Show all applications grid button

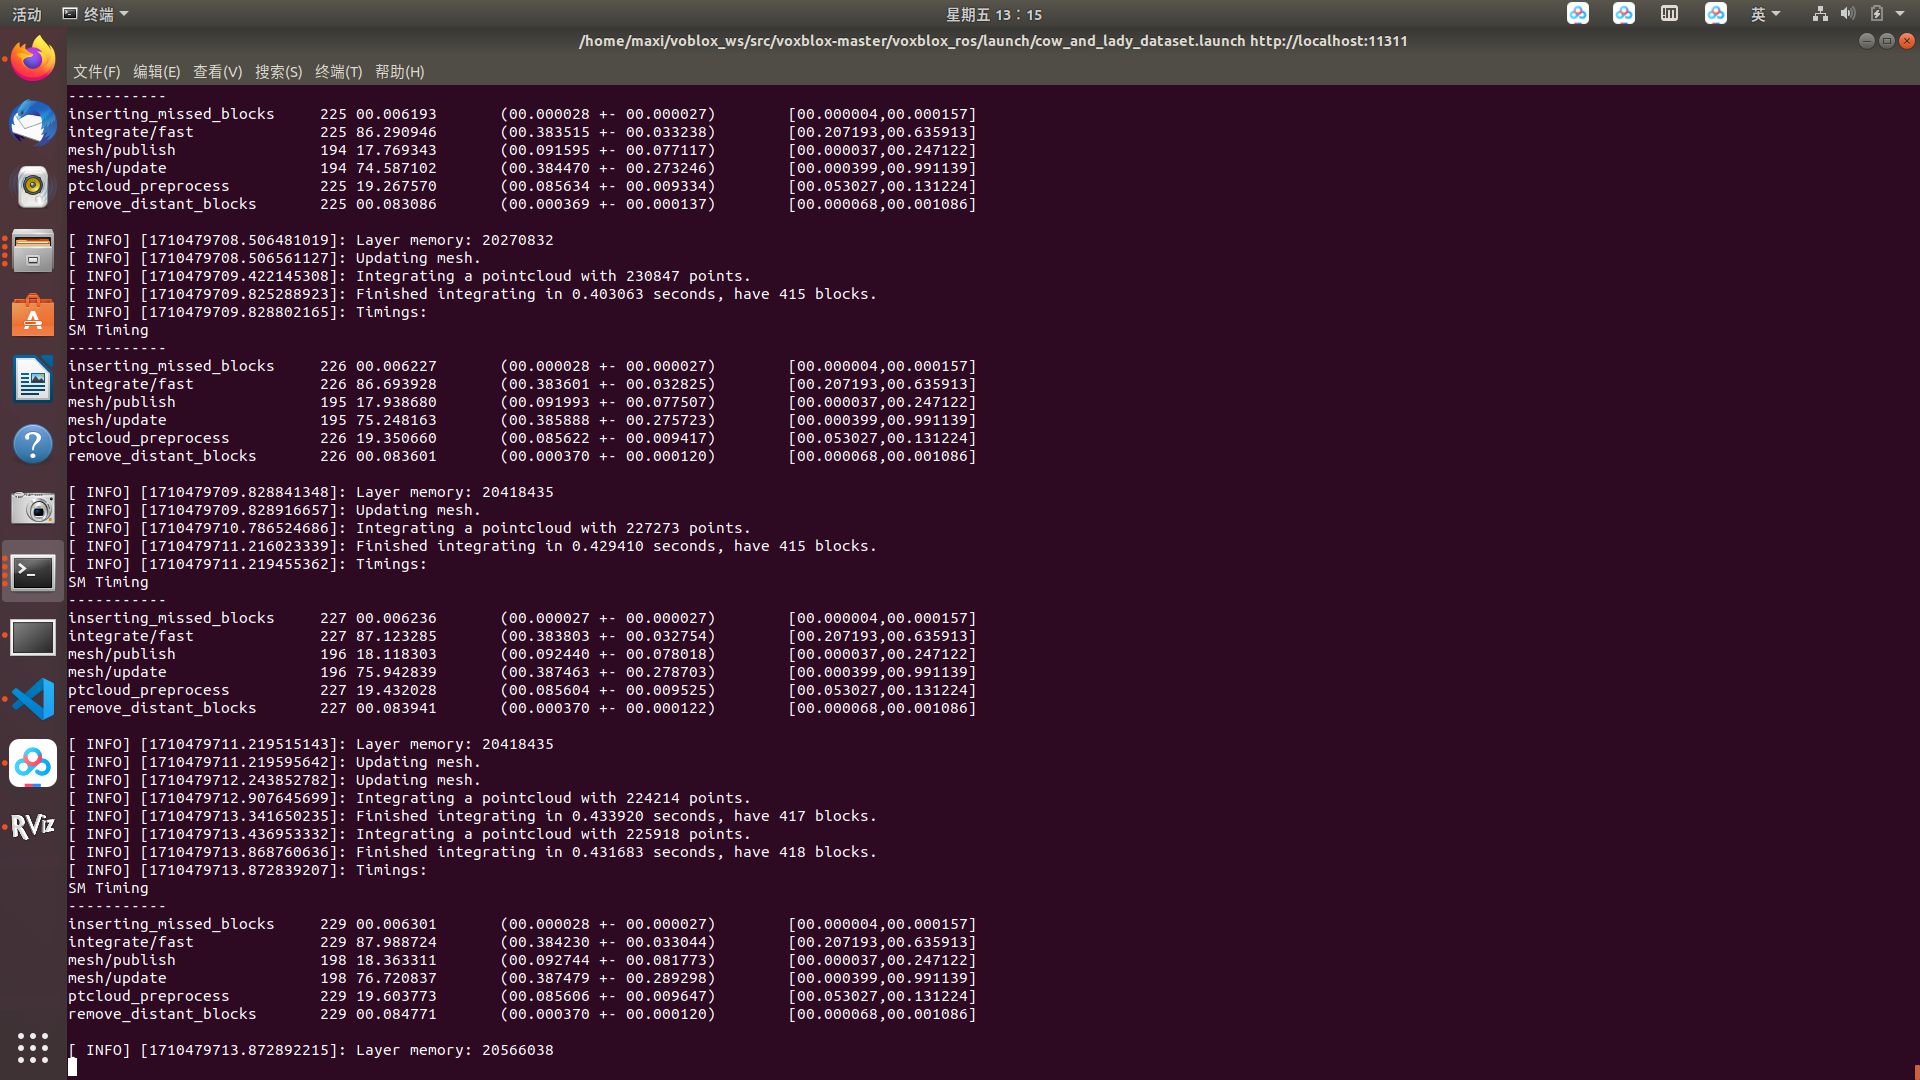pos(33,1047)
